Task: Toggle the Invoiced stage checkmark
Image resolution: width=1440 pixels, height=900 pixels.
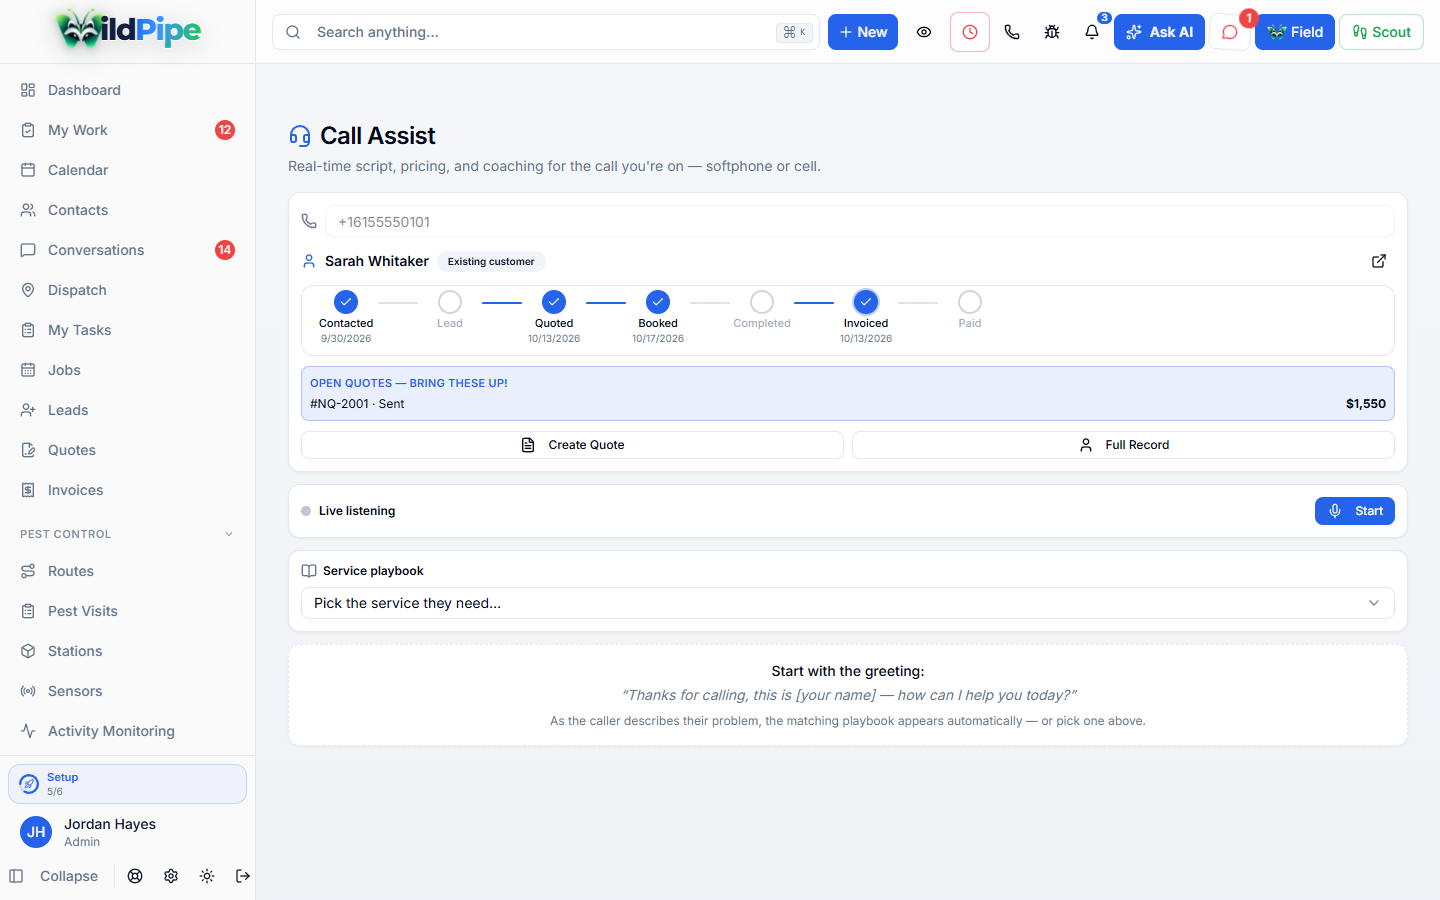Action: coord(866,302)
